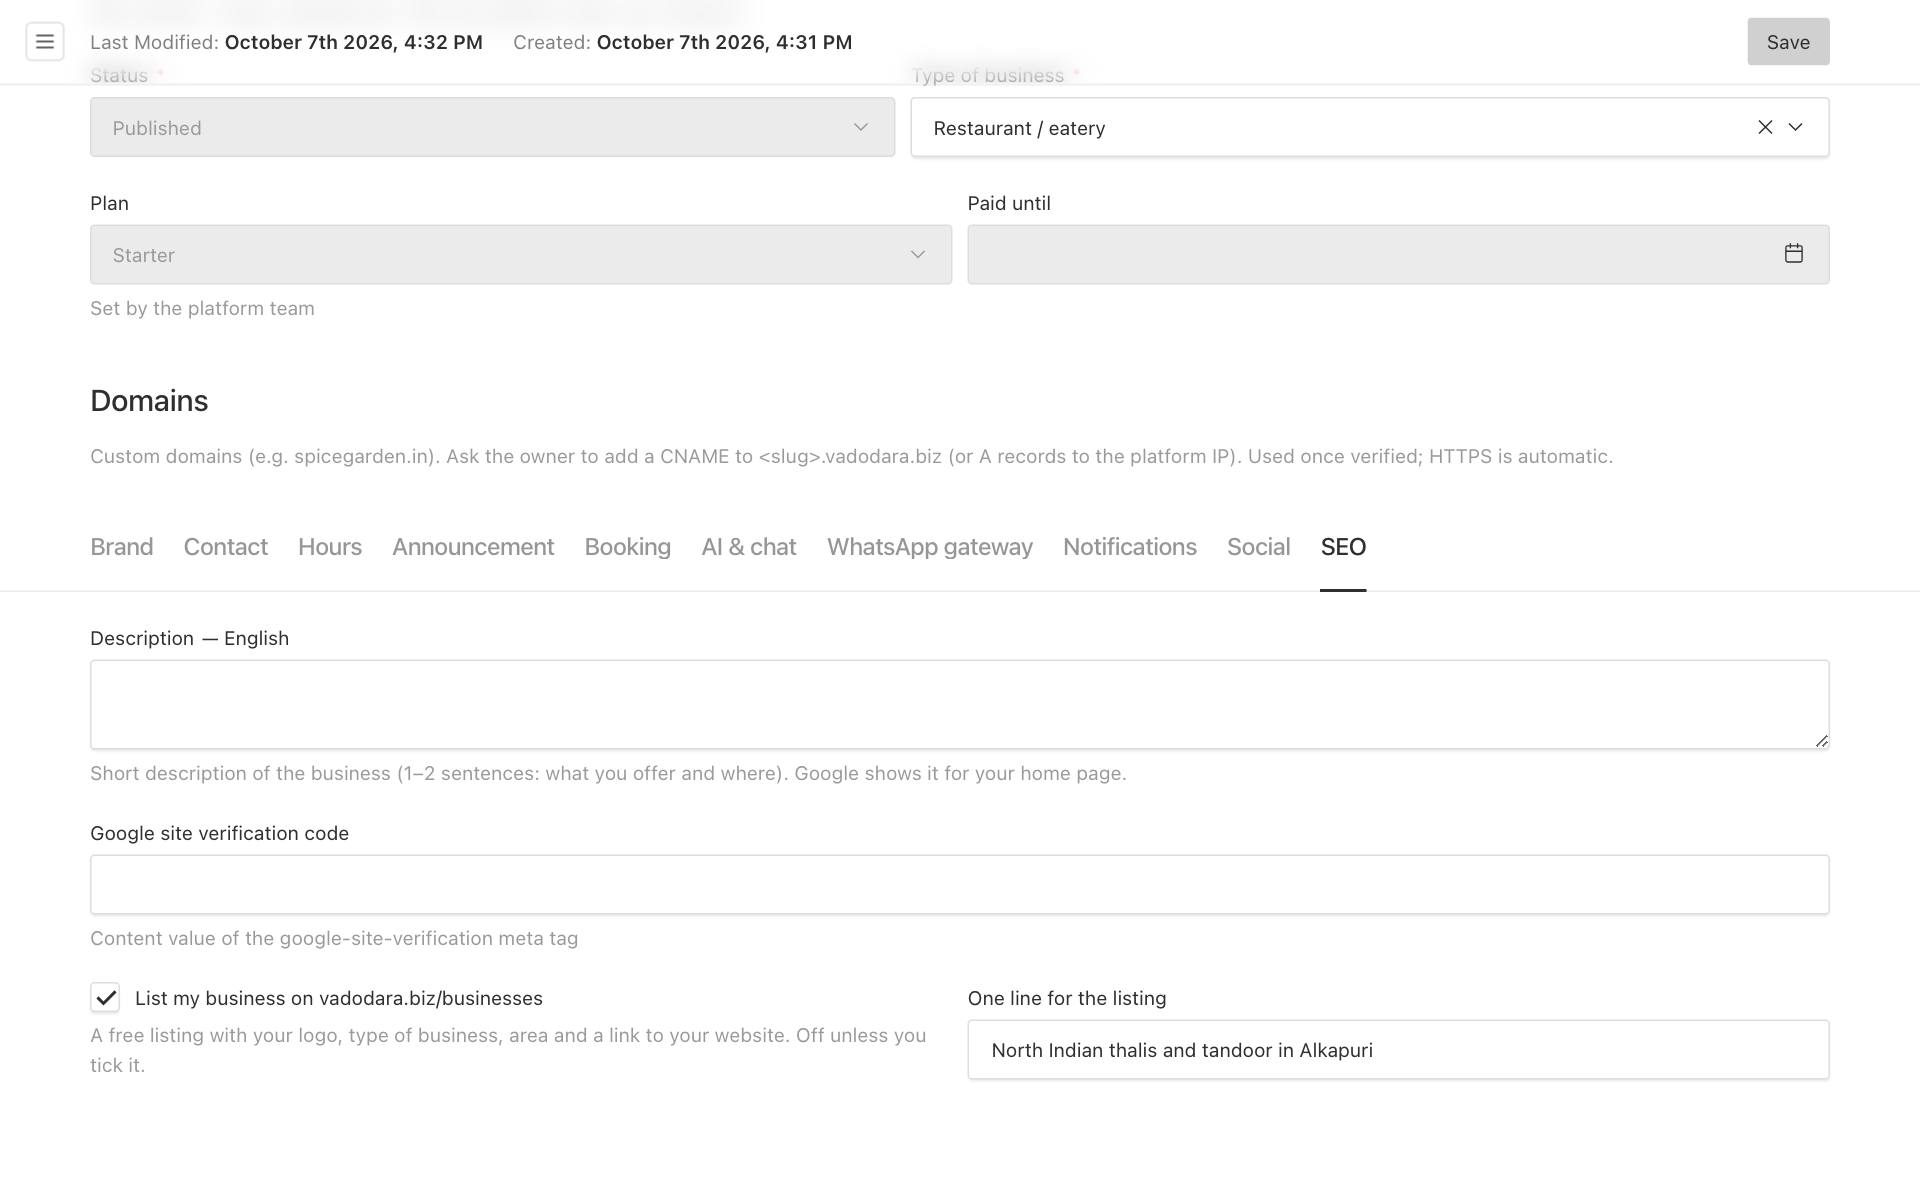This screenshot has height=1200, width=1920.
Task: Click the 'Set by the platform team' note
Action: click(202, 309)
